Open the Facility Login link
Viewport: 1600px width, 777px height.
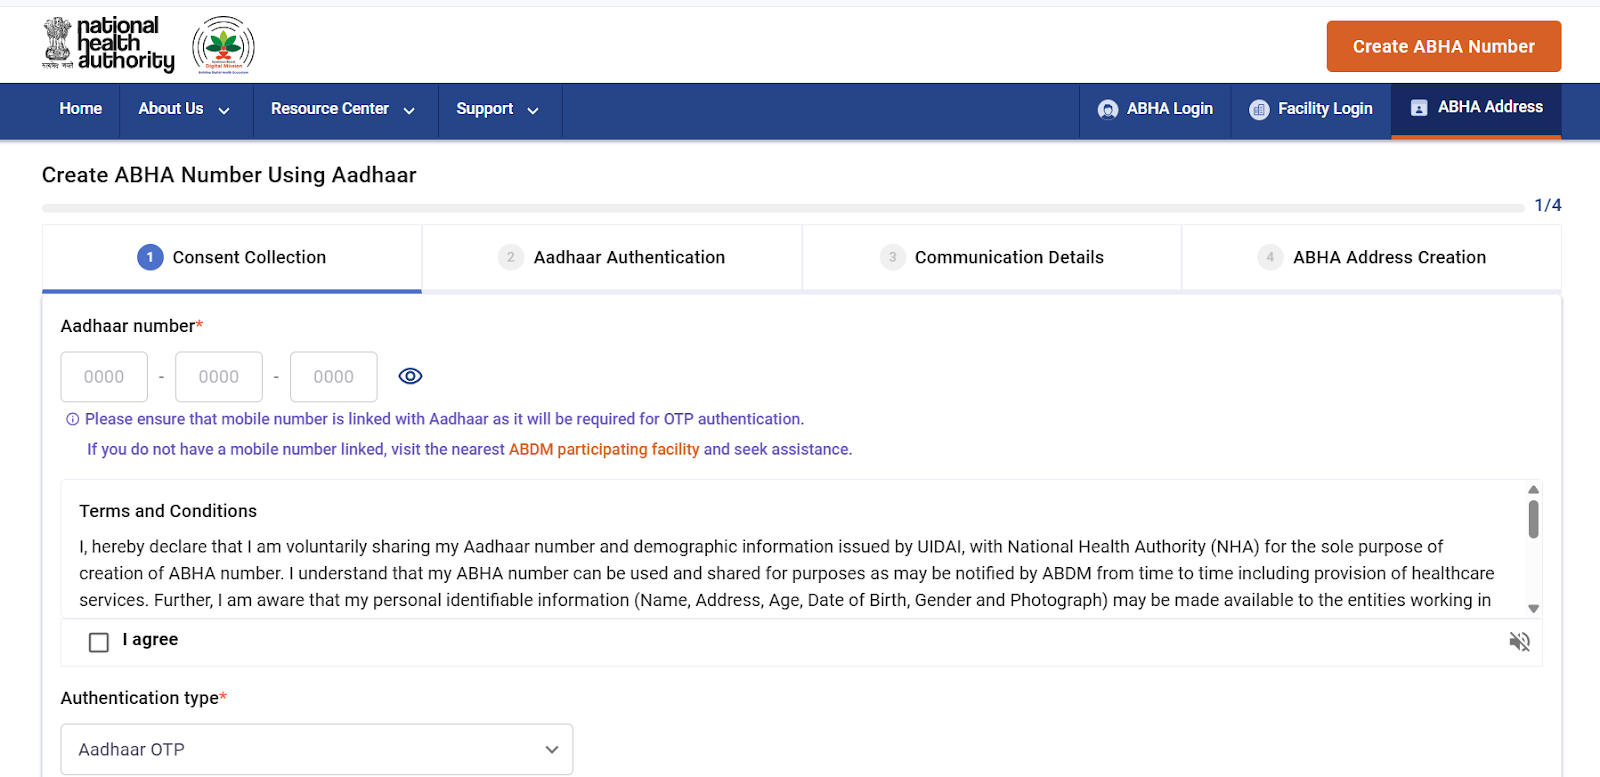point(1311,109)
